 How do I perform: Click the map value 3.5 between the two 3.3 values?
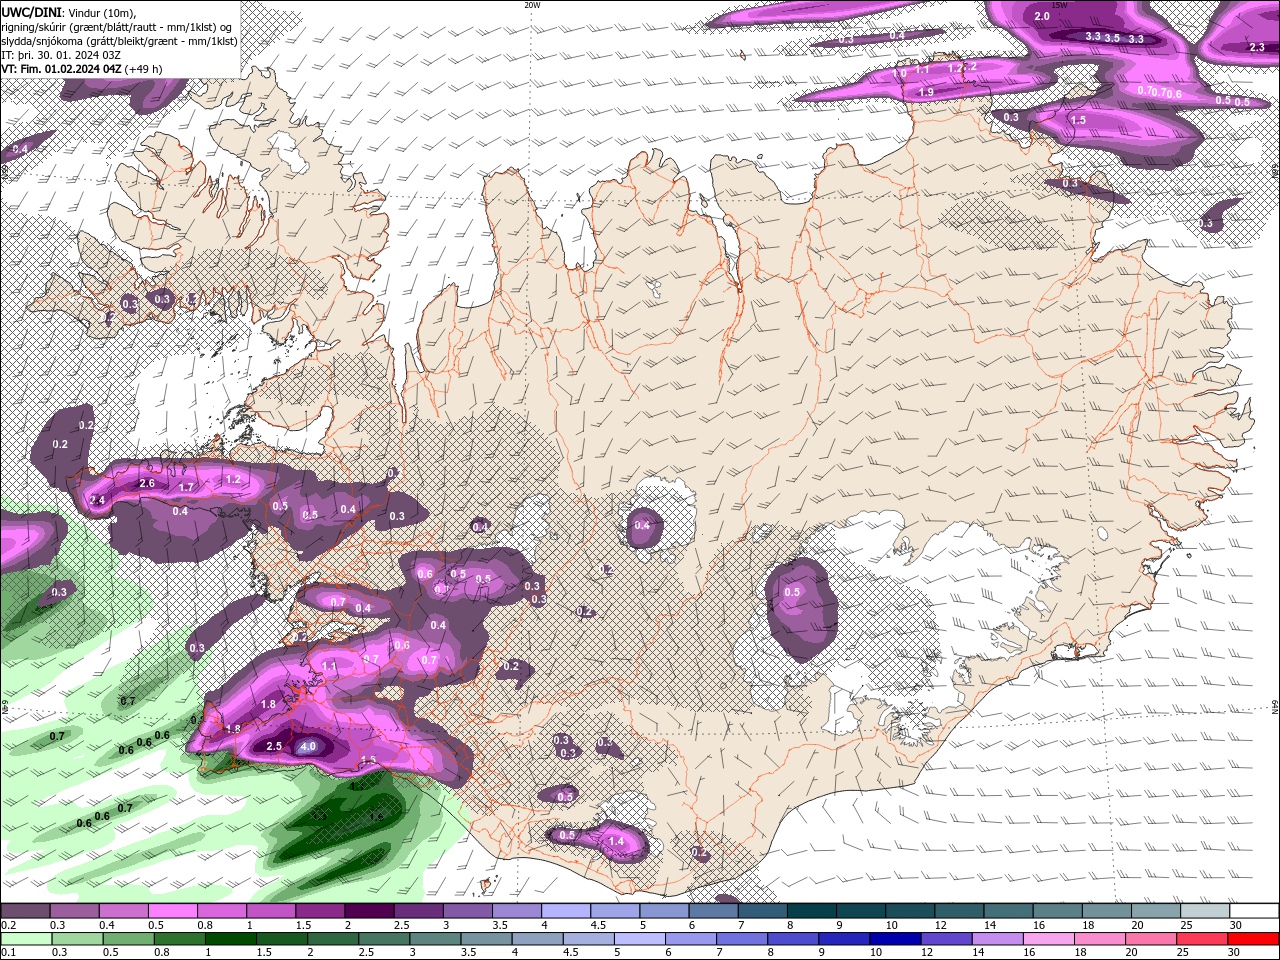point(1112,38)
